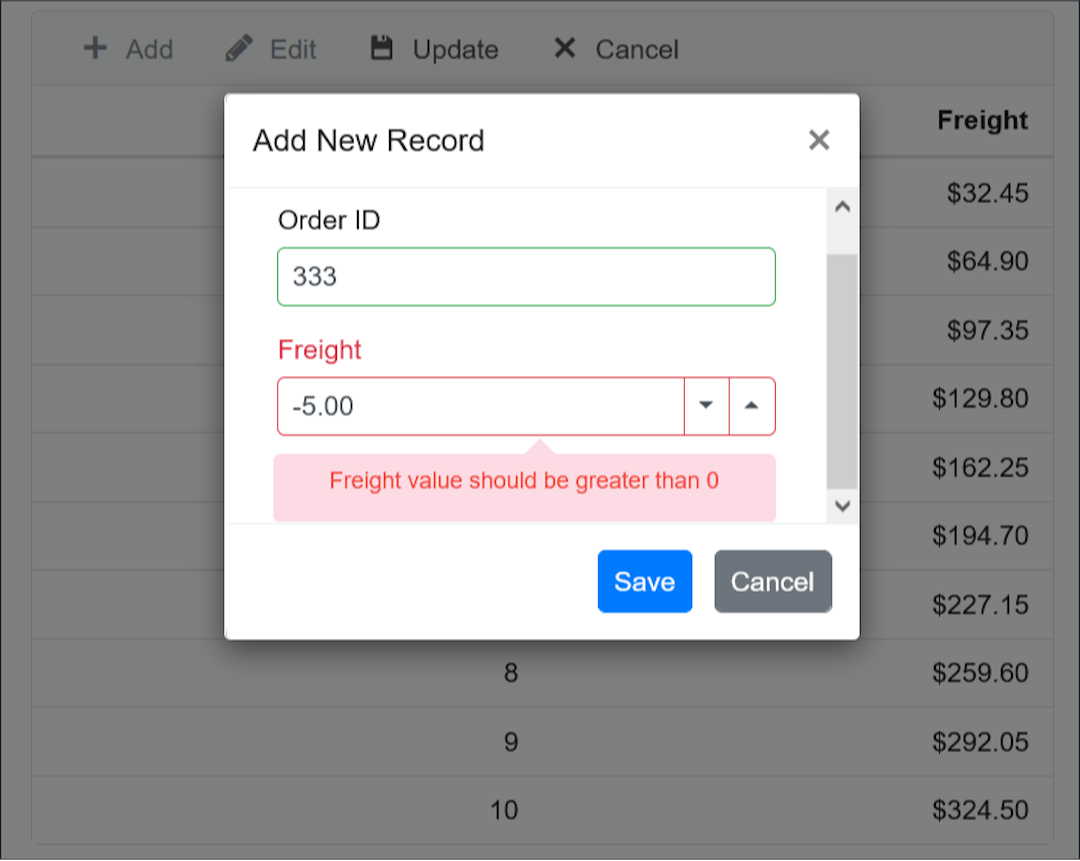1080x861 pixels.
Task: Click the save disk icon beside Update
Action: point(383,46)
